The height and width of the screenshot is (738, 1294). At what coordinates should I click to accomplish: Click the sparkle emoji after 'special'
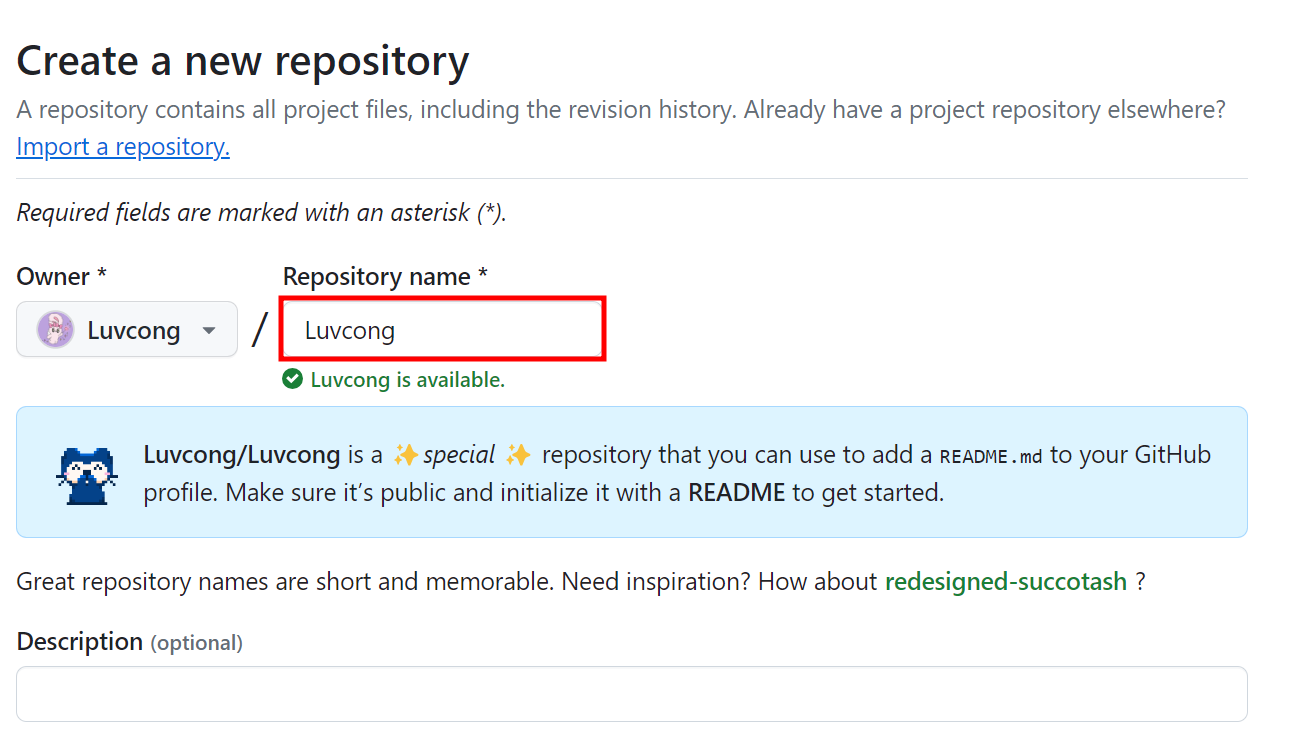(518, 454)
